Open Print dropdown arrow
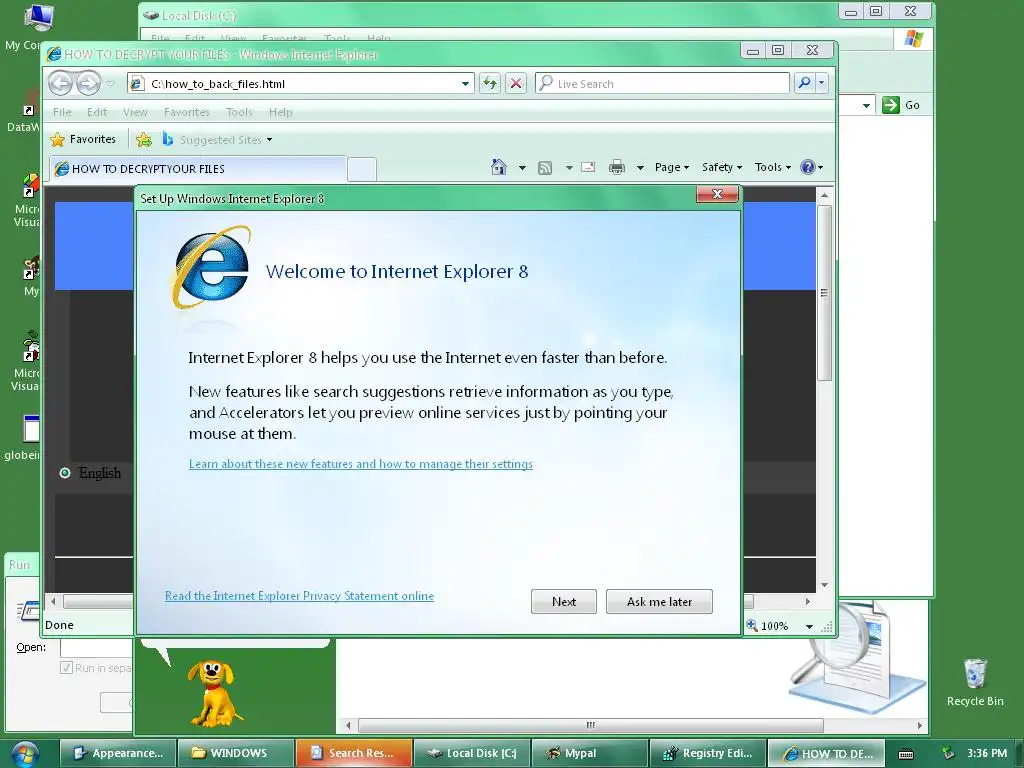This screenshot has width=1024, height=768. click(640, 168)
